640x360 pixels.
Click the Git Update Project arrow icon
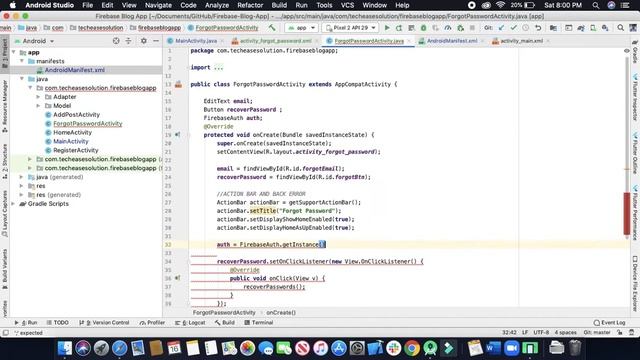click(x=501, y=28)
